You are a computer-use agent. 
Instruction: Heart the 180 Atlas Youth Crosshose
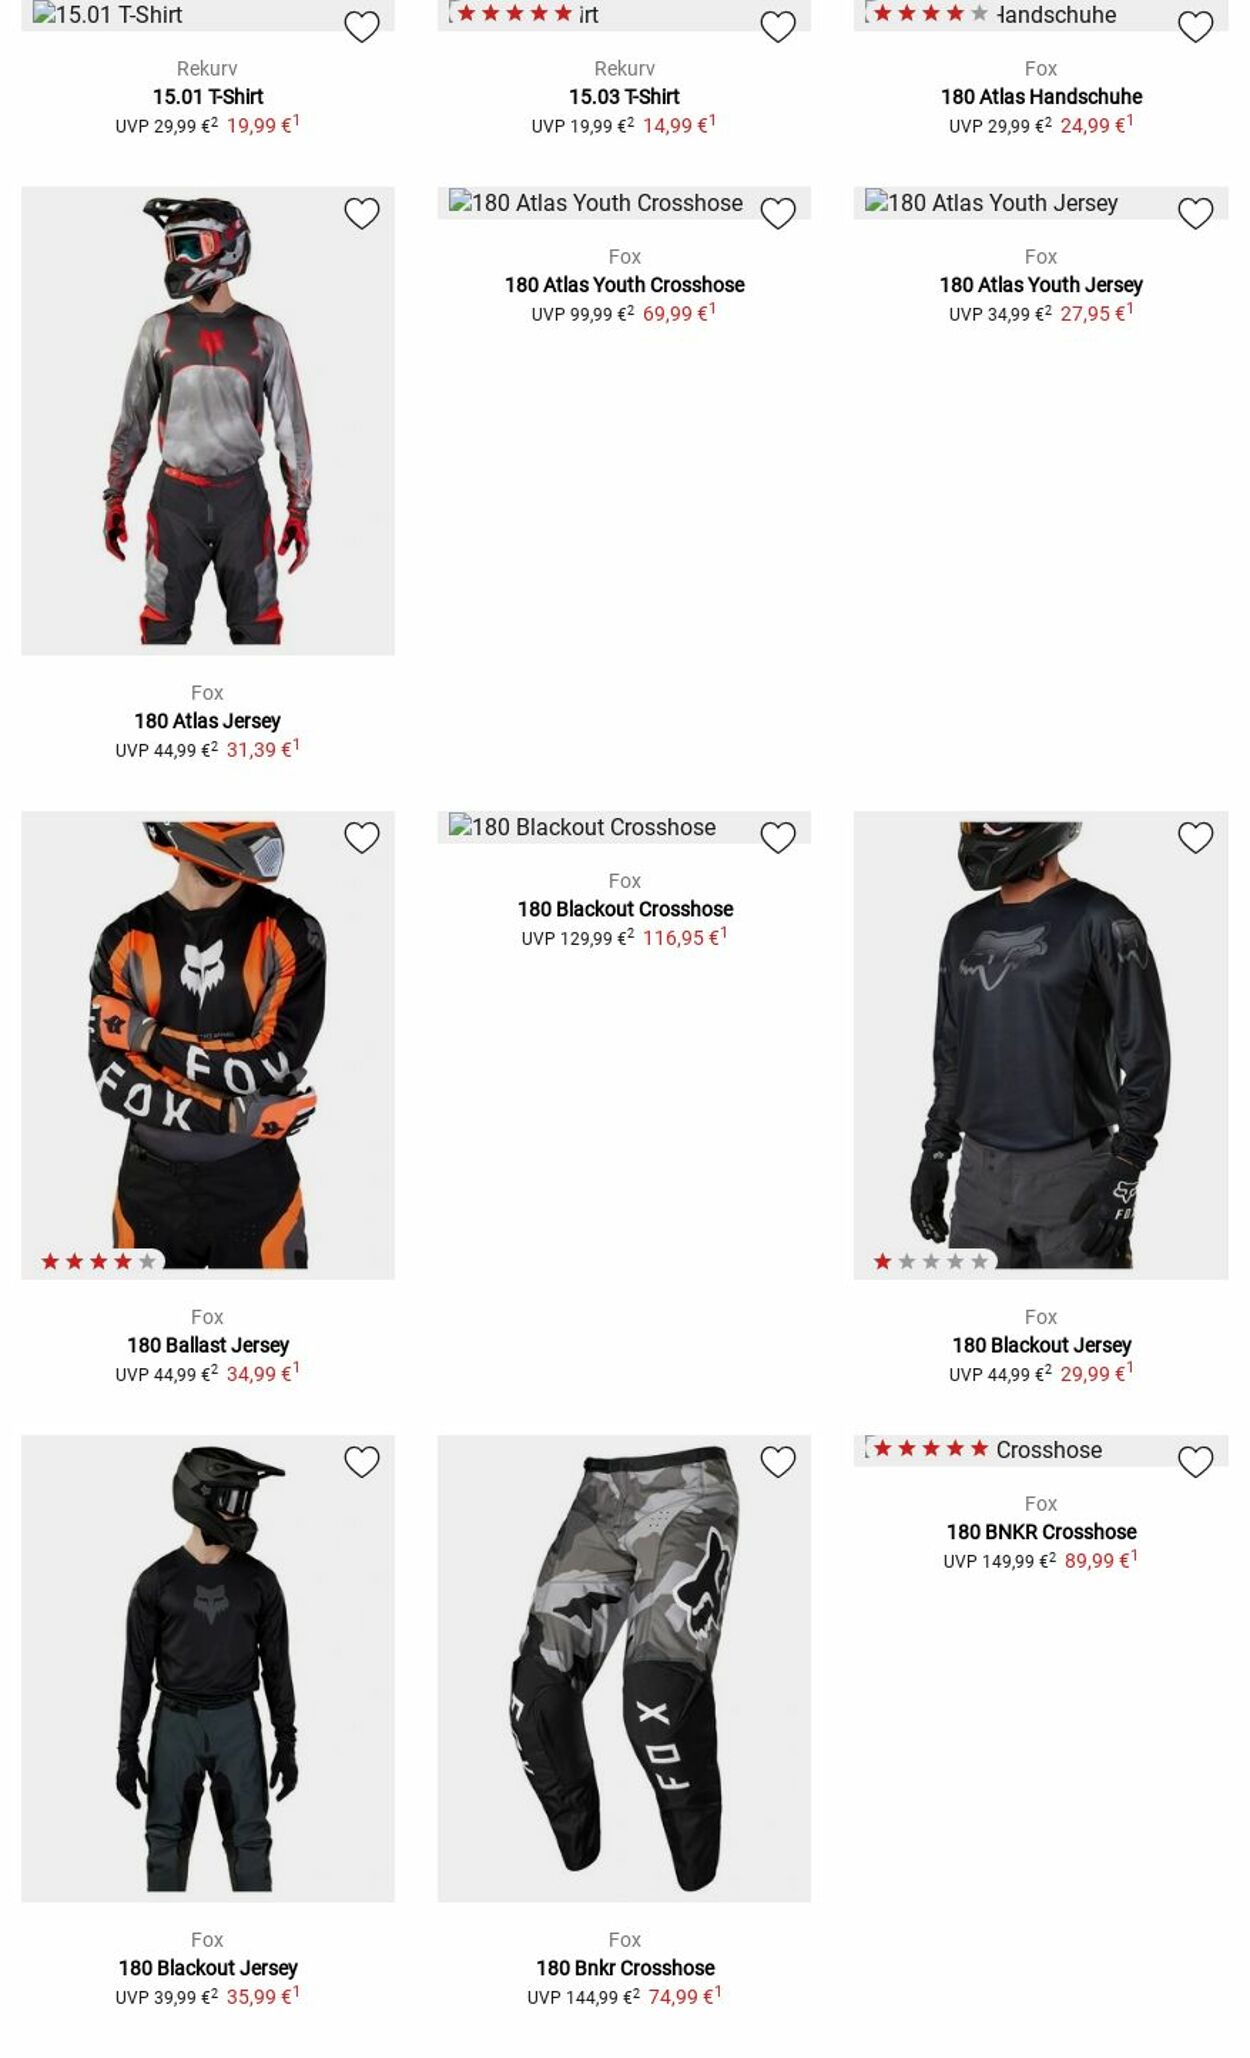[778, 214]
